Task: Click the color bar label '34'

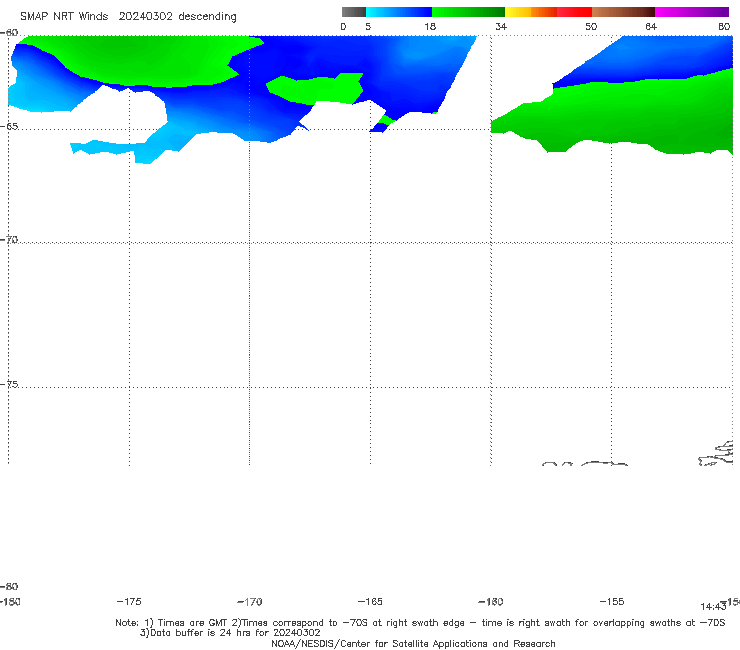Action: 501,26
